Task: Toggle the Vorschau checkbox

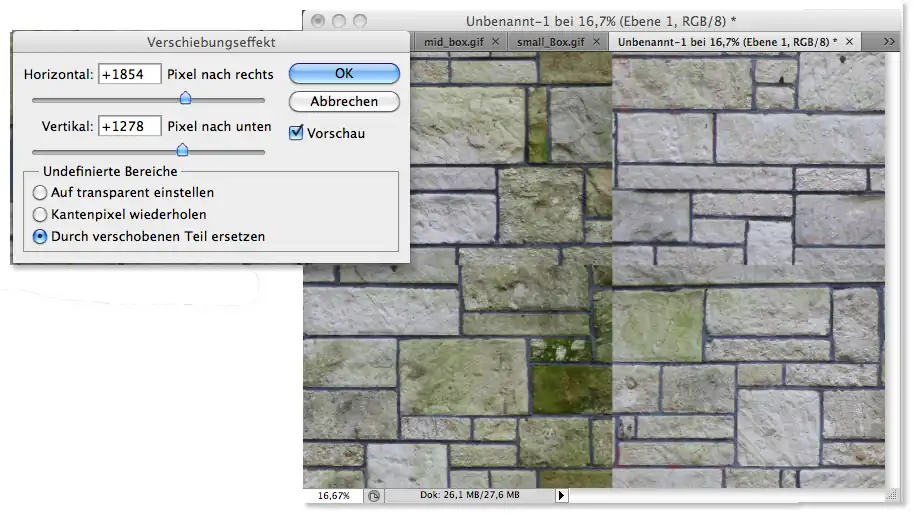Action: 296,132
